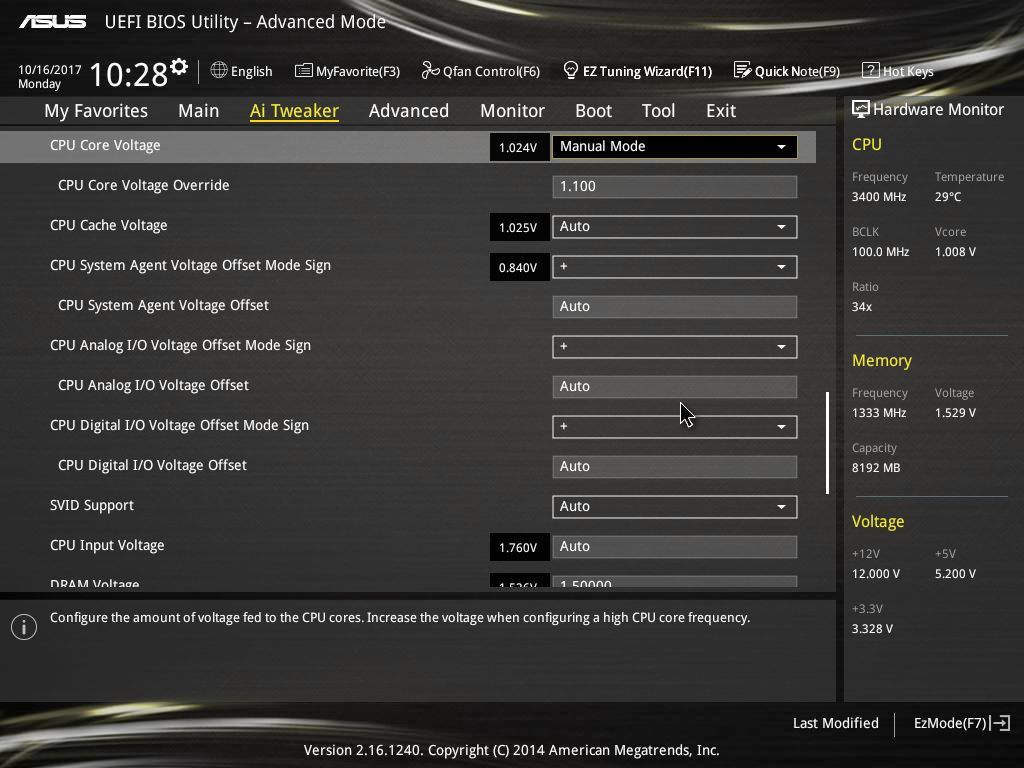
Task: Click the 1333 MHz memory frequency value
Action: (x=879, y=413)
